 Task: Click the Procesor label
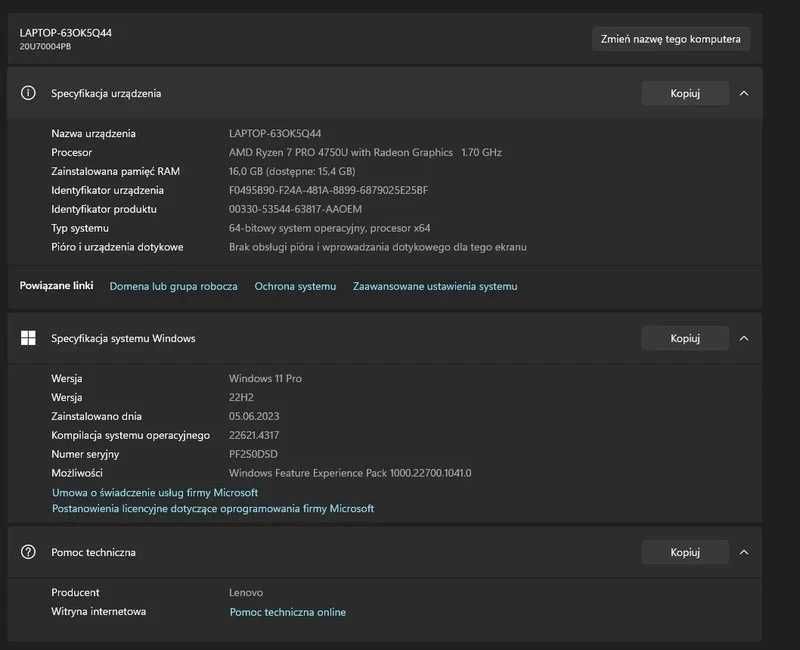point(71,152)
